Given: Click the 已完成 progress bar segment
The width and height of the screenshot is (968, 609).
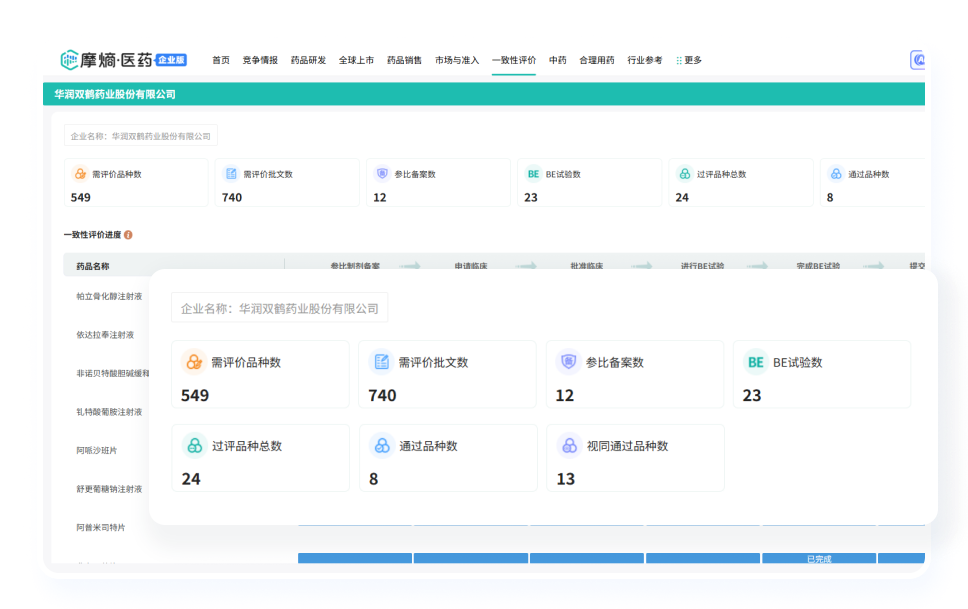Looking at the screenshot, I should pos(819,558).
